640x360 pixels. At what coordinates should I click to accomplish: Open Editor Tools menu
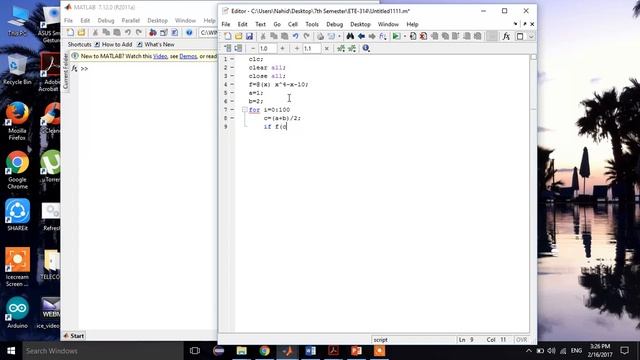tap(312, 24)
